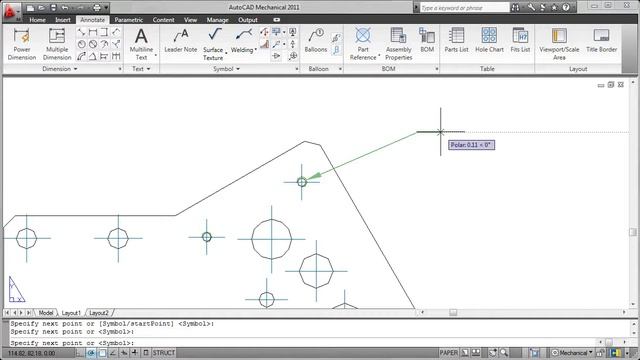Click the Undo arrow in Quick Access toolbar
This screenshot has width=640, height=360.
click(65, 8)
